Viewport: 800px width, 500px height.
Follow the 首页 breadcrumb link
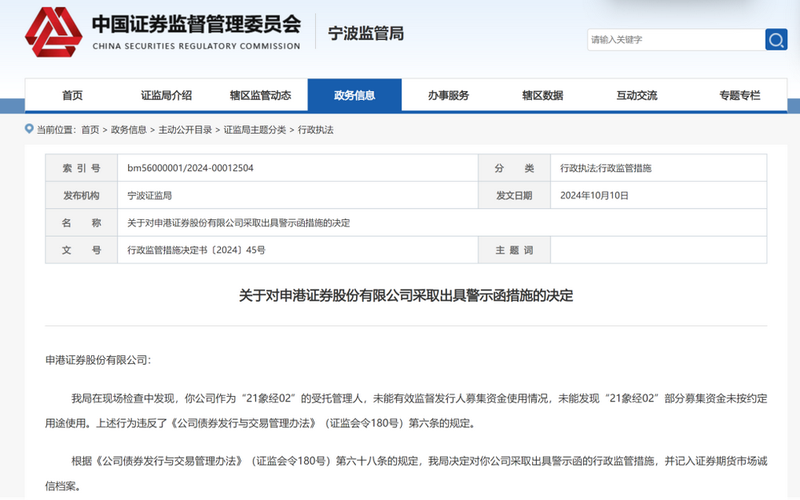pyautogui.click(x=90, y=130)
